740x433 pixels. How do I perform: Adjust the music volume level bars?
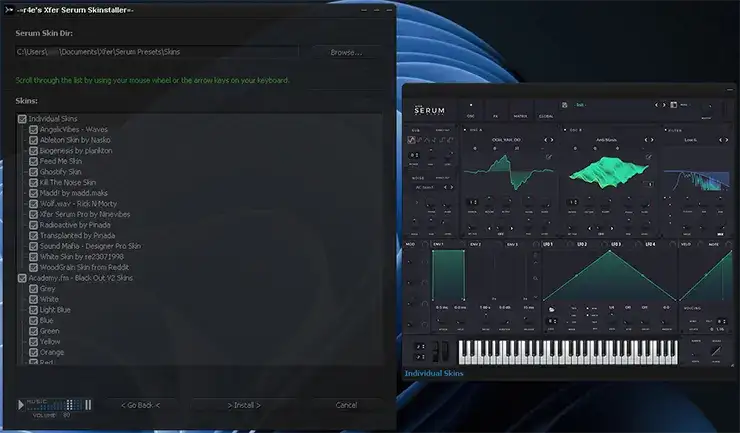[x=55, y=405]
